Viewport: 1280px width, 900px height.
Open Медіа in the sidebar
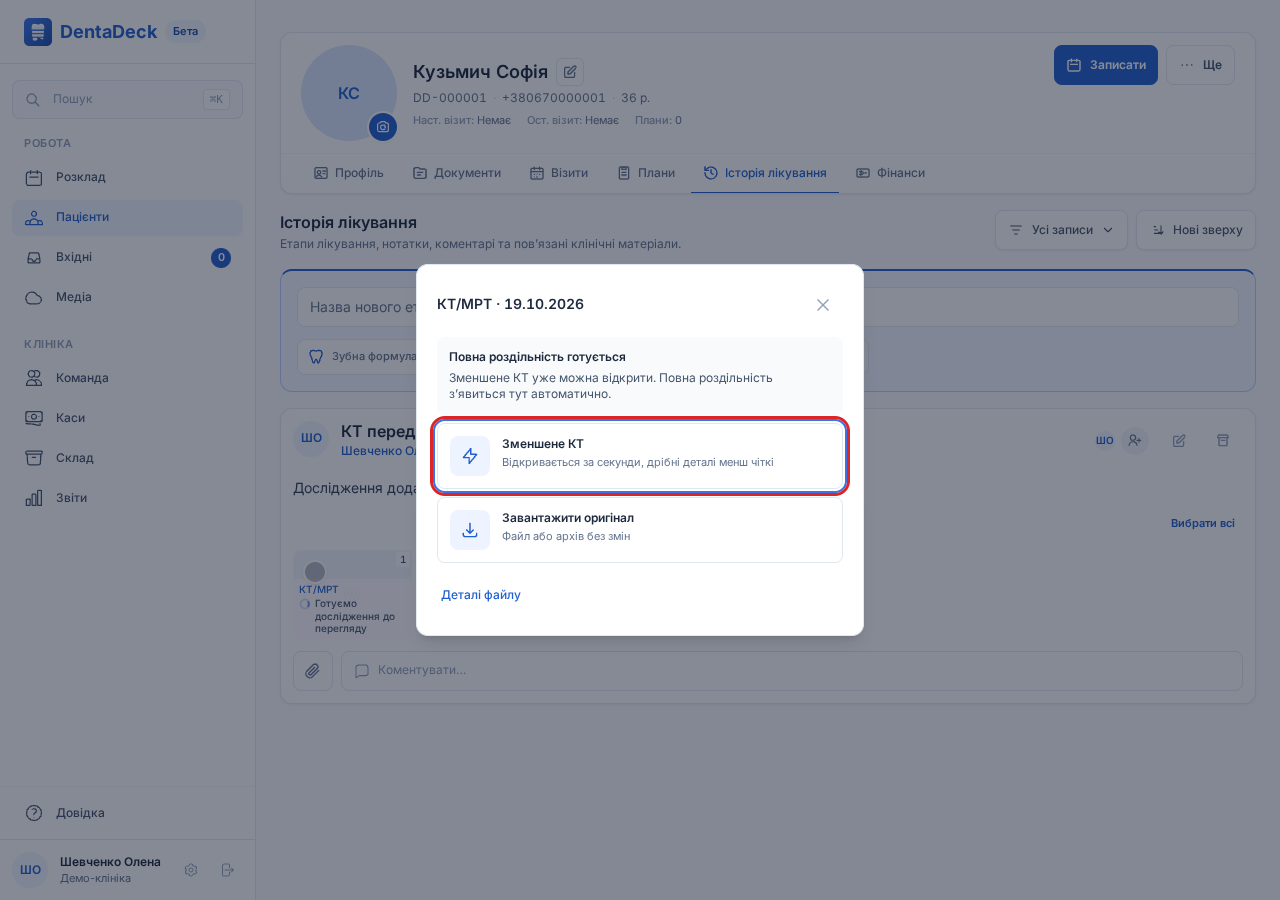point(127,297)
